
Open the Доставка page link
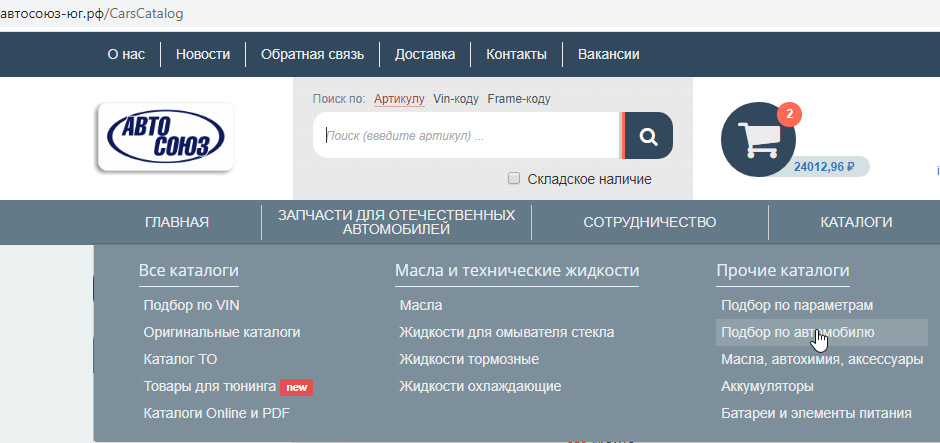click(425, 54)
